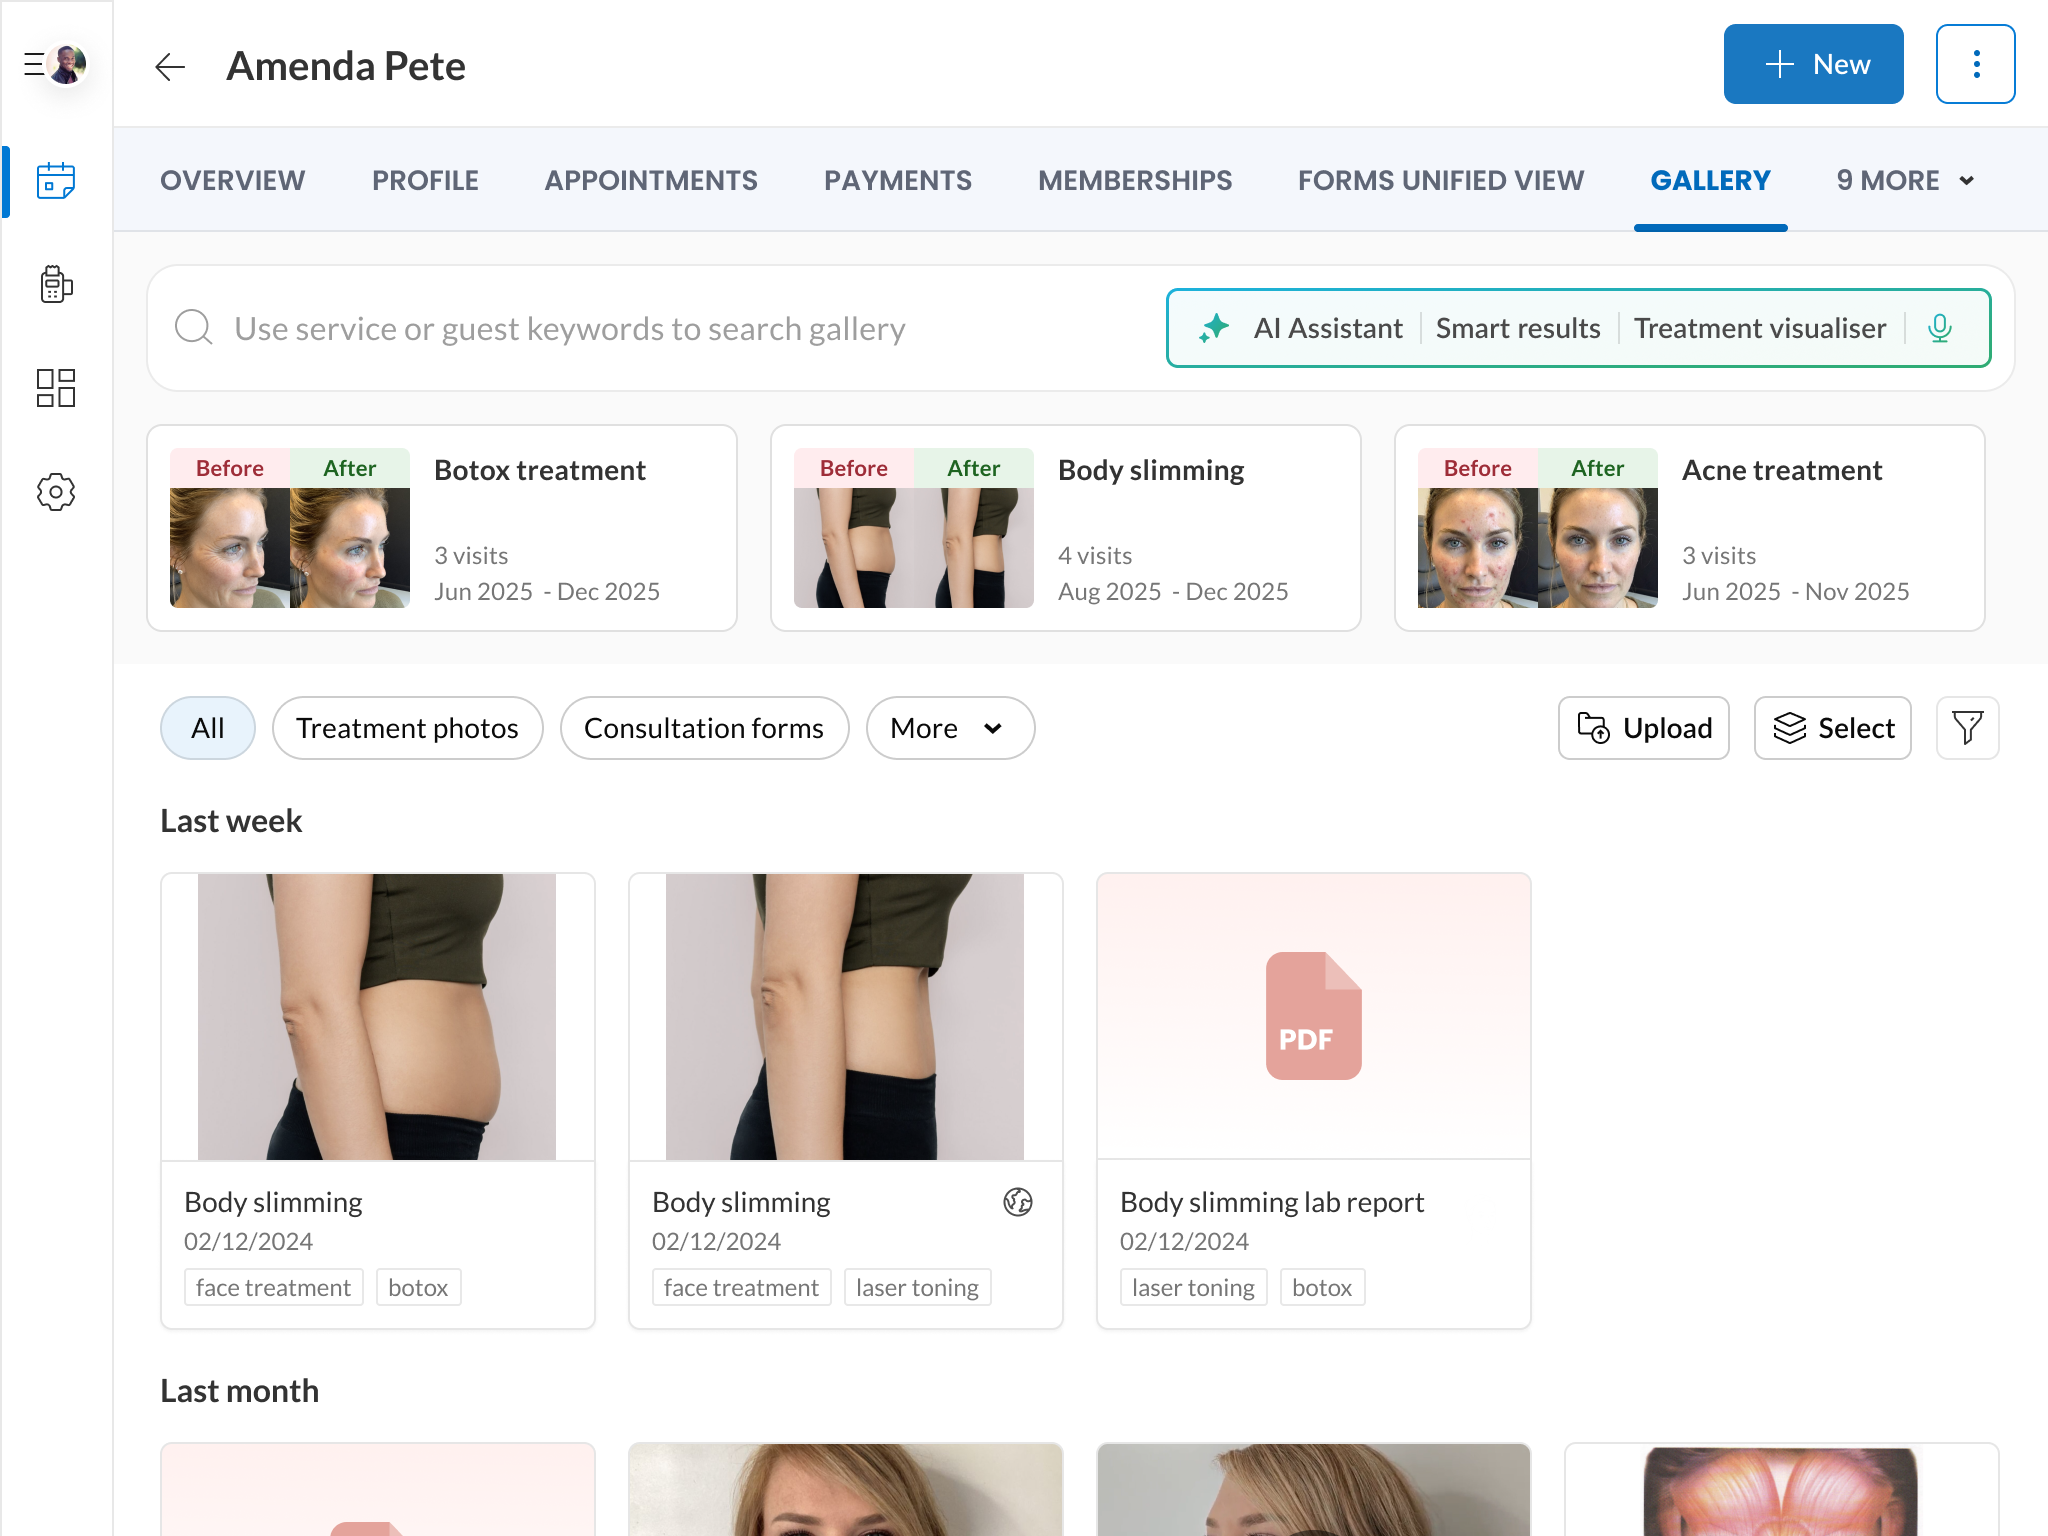The height and width of the screenshot is (1536, 2048).
Task: Switch to the PAYMENTS tab
Action: point(897,181)
